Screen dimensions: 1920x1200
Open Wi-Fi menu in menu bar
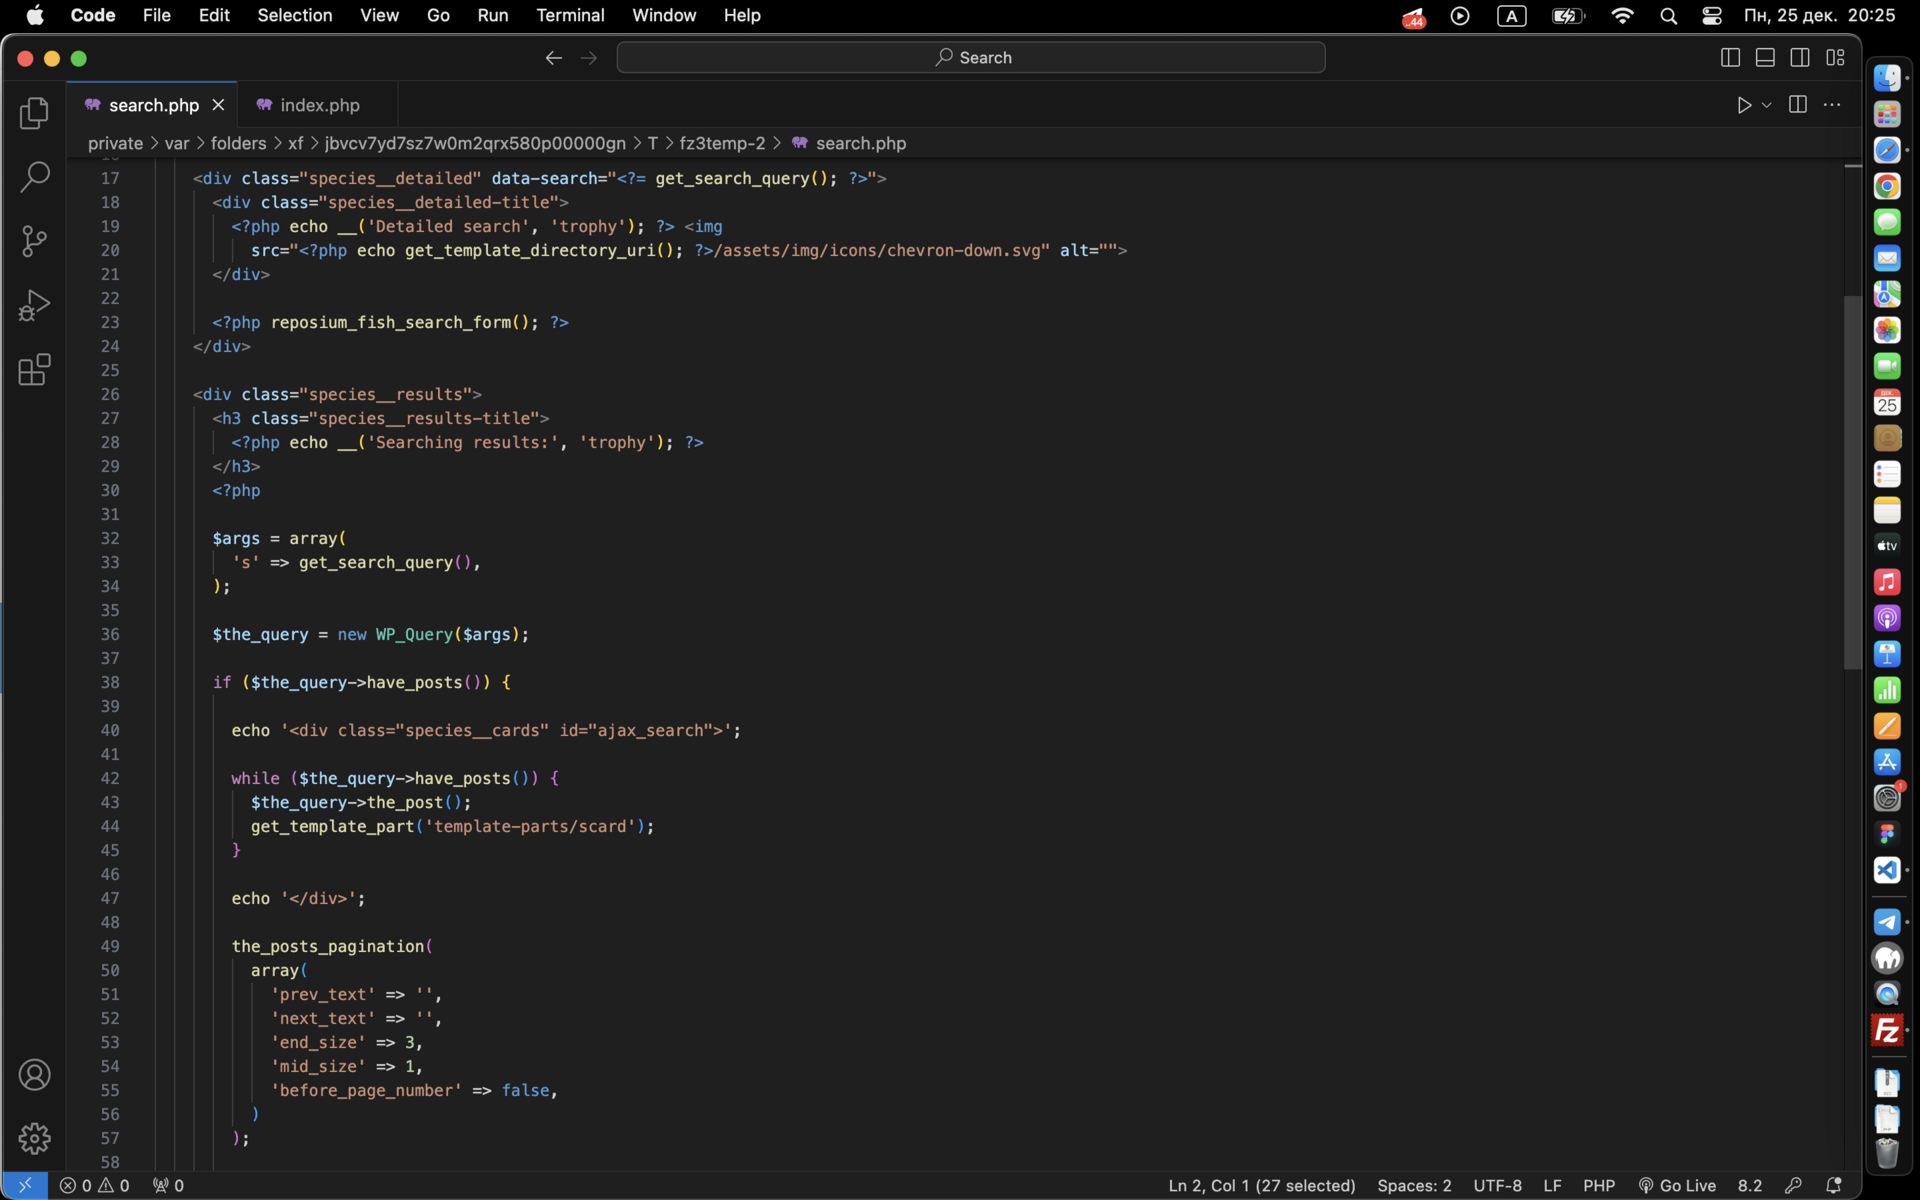[1622, 15]
